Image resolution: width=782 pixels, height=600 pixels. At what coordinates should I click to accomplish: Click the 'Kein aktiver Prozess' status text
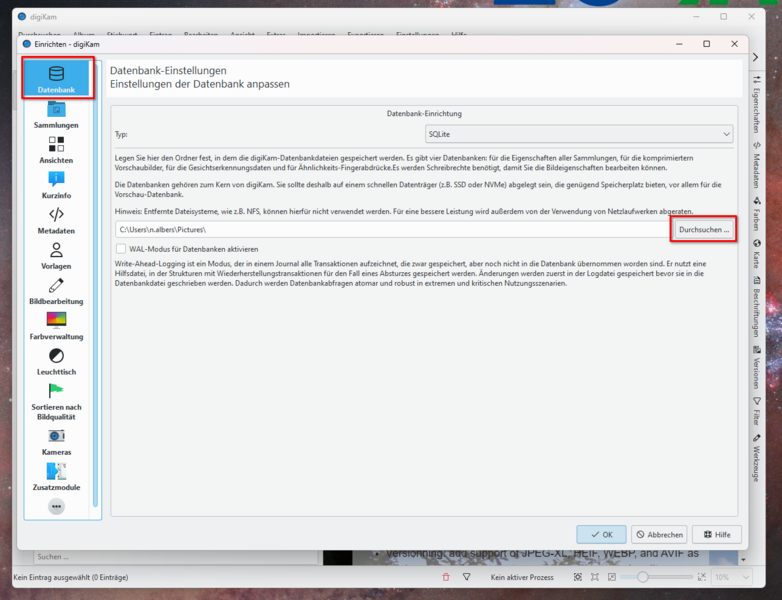pyautogui.click(x=522, y=577)
